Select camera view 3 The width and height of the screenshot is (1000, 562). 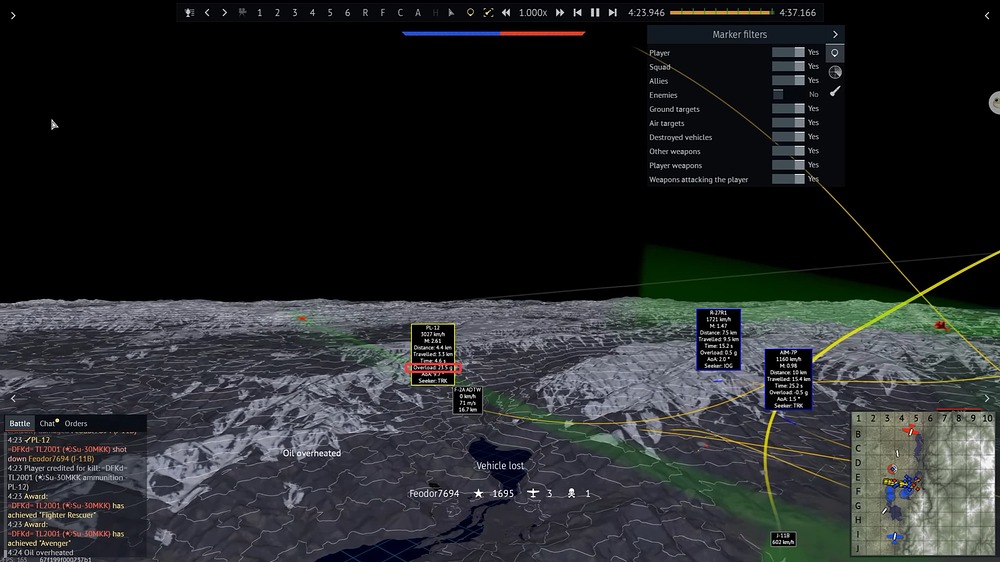coord(295,13)
